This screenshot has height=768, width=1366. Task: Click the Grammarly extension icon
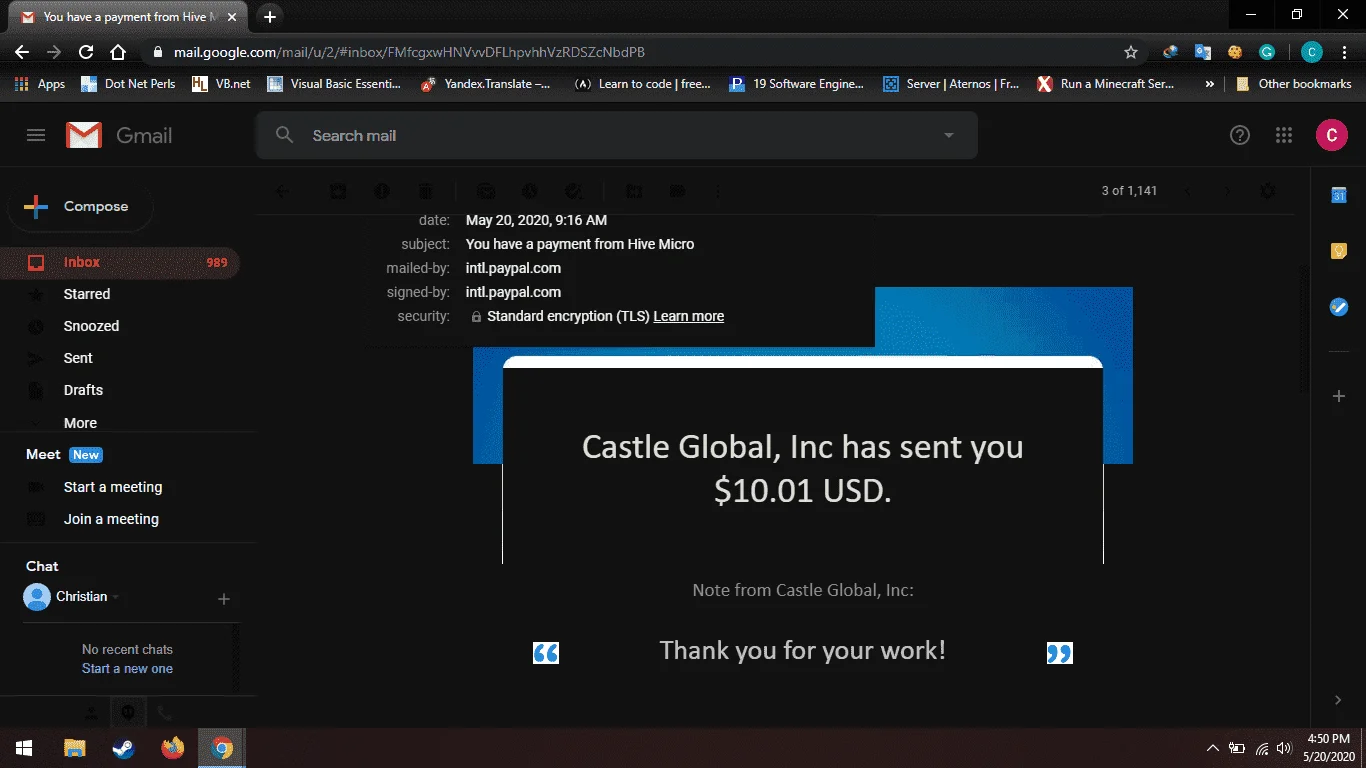pyautogui.click(x=1267, y=52)
